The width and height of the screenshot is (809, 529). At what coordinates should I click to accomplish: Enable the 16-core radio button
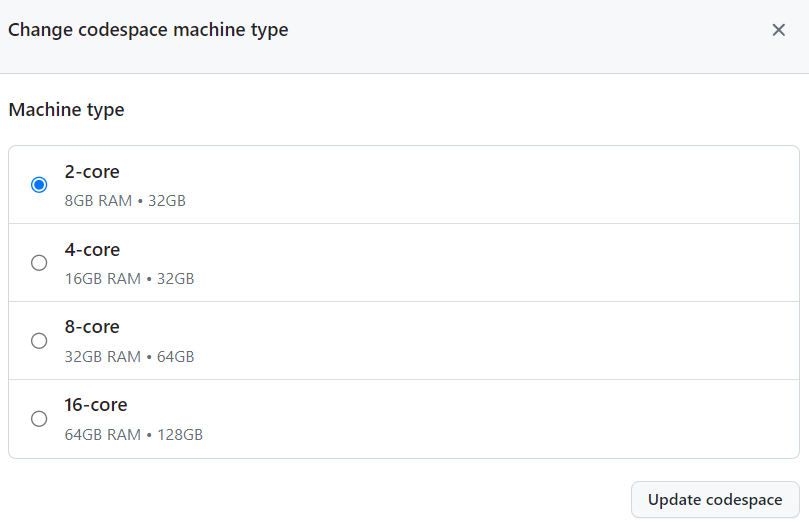coord(39,419)
